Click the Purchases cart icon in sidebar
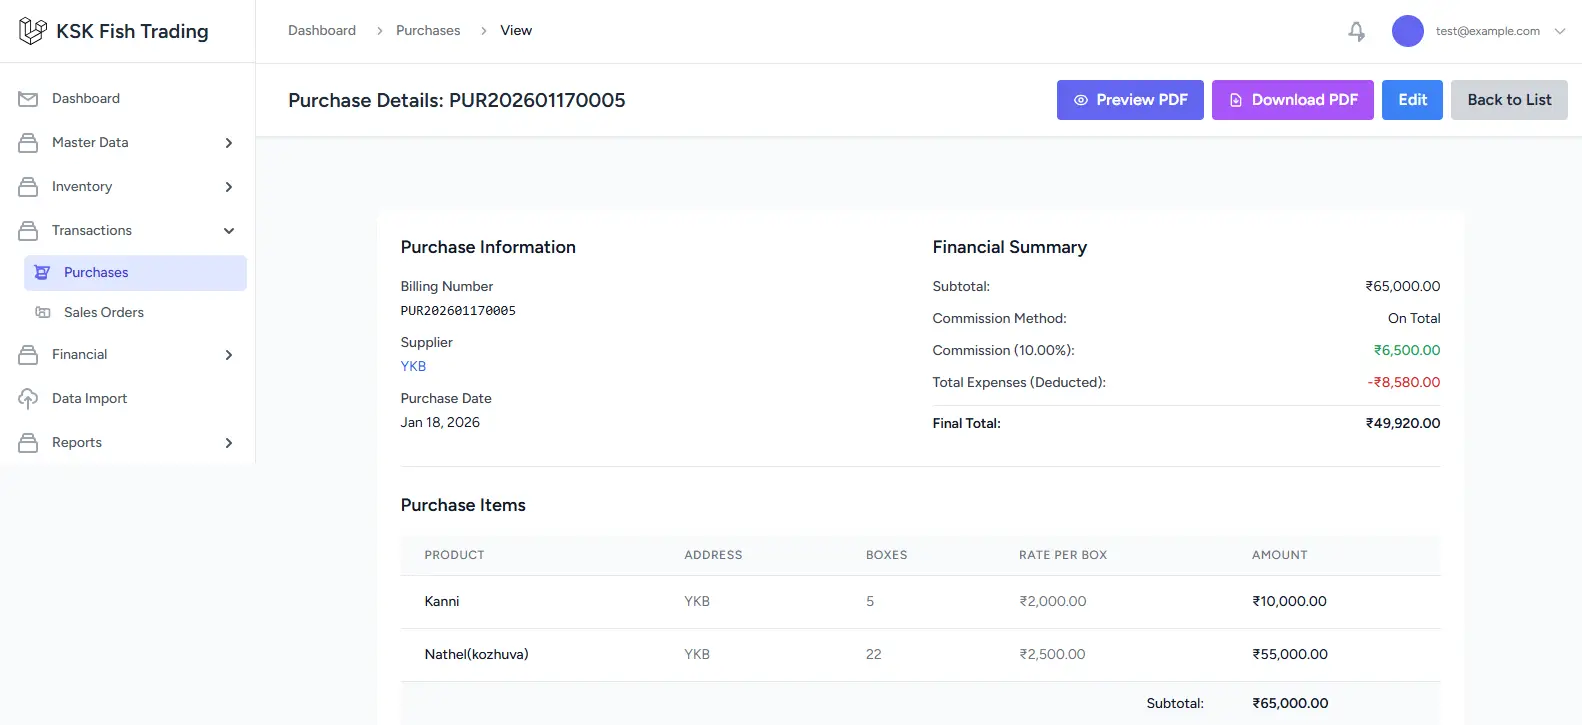The height and width of the screenshot is (725, 1582). pyautogui.click(x=42, y=273)
